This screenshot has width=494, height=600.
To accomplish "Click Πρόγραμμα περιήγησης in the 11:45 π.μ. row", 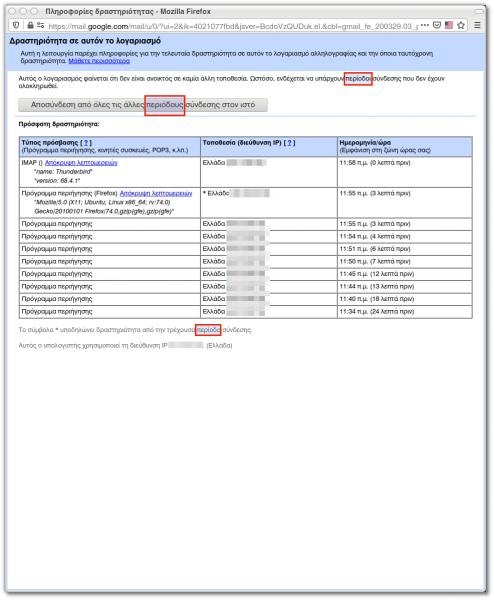I will 57,274.
